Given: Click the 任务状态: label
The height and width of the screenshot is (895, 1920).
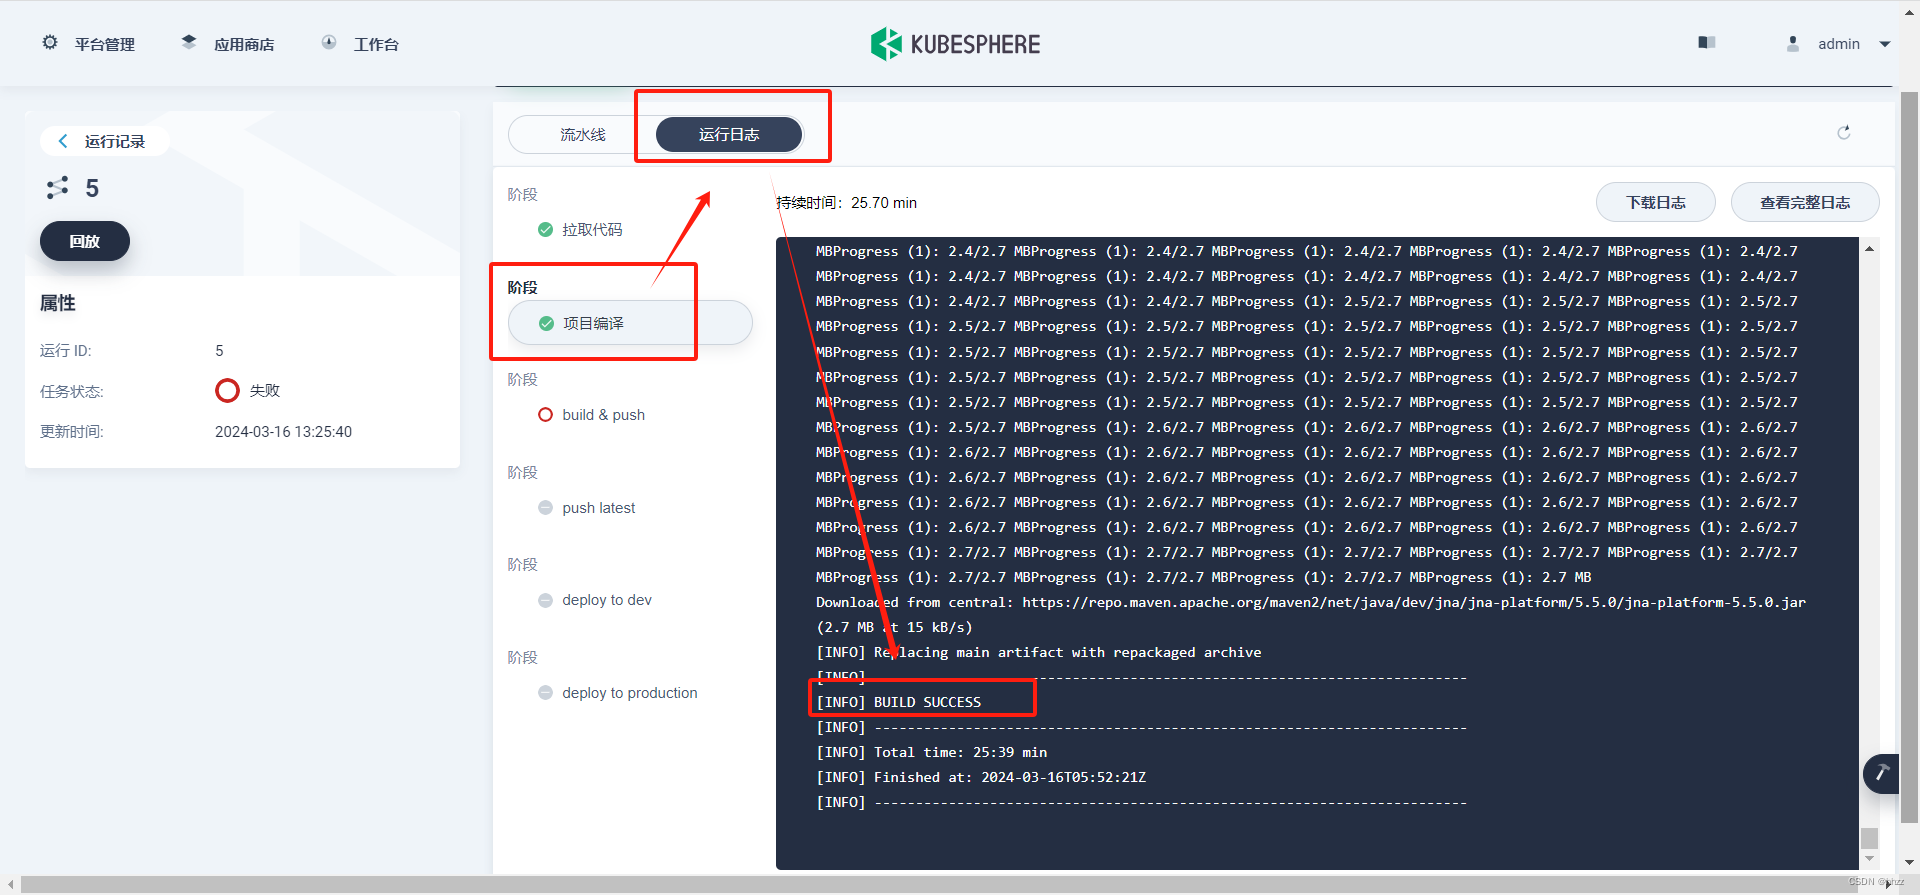Looking at the screenshot, I should (72, 392).
